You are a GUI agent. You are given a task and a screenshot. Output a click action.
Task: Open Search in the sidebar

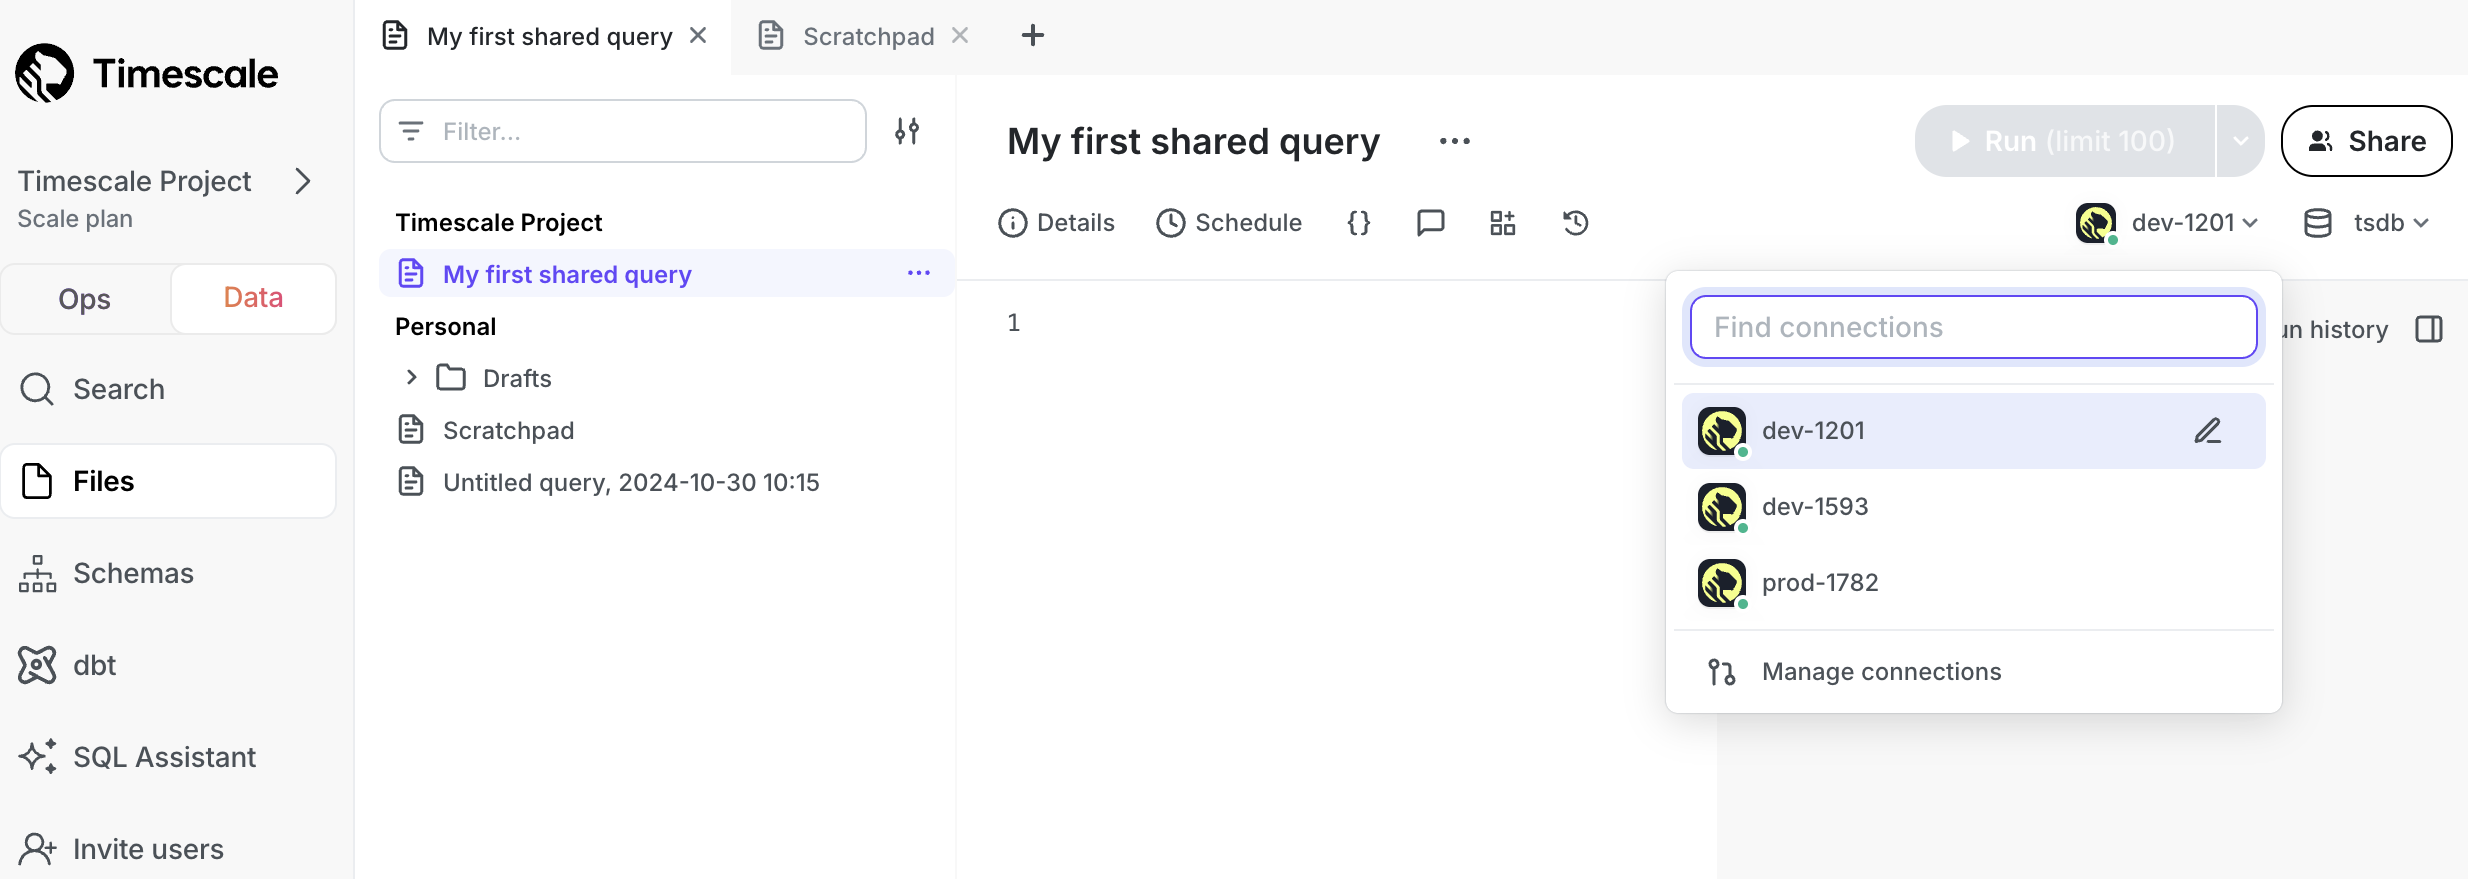(x=168, y=389)
